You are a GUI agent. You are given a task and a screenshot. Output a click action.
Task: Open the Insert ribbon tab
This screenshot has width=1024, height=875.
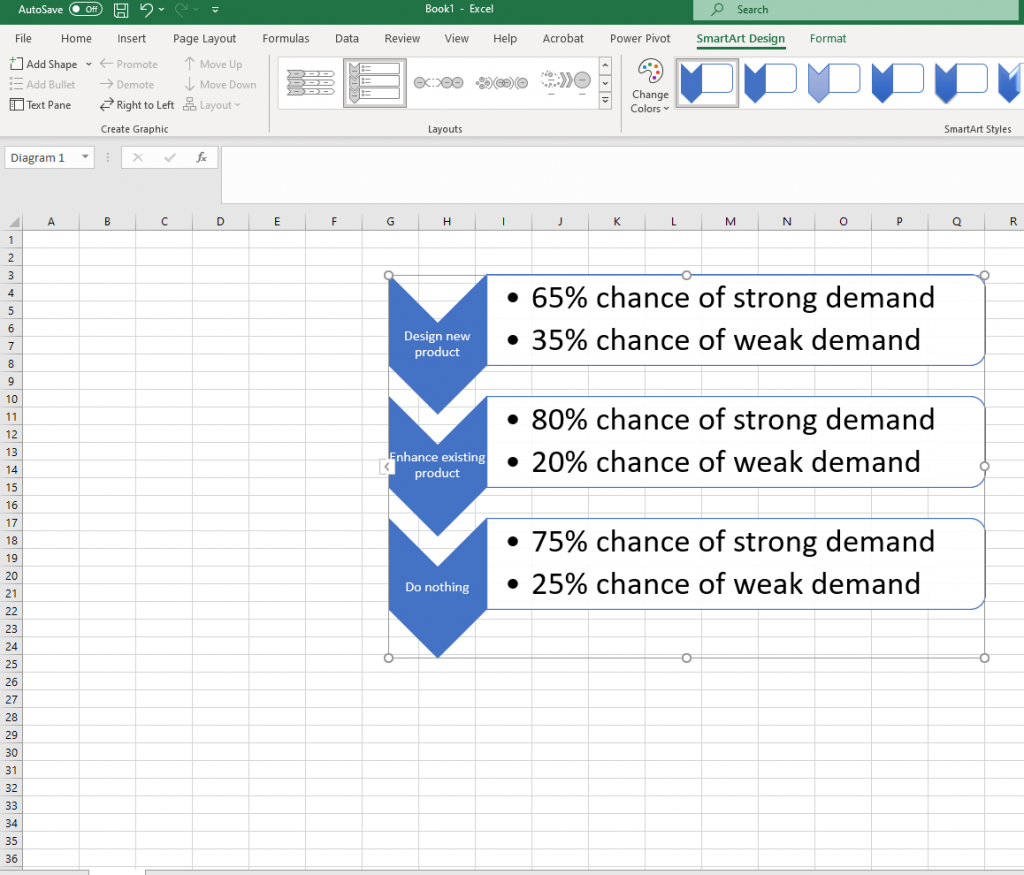(x=131, y=39)
